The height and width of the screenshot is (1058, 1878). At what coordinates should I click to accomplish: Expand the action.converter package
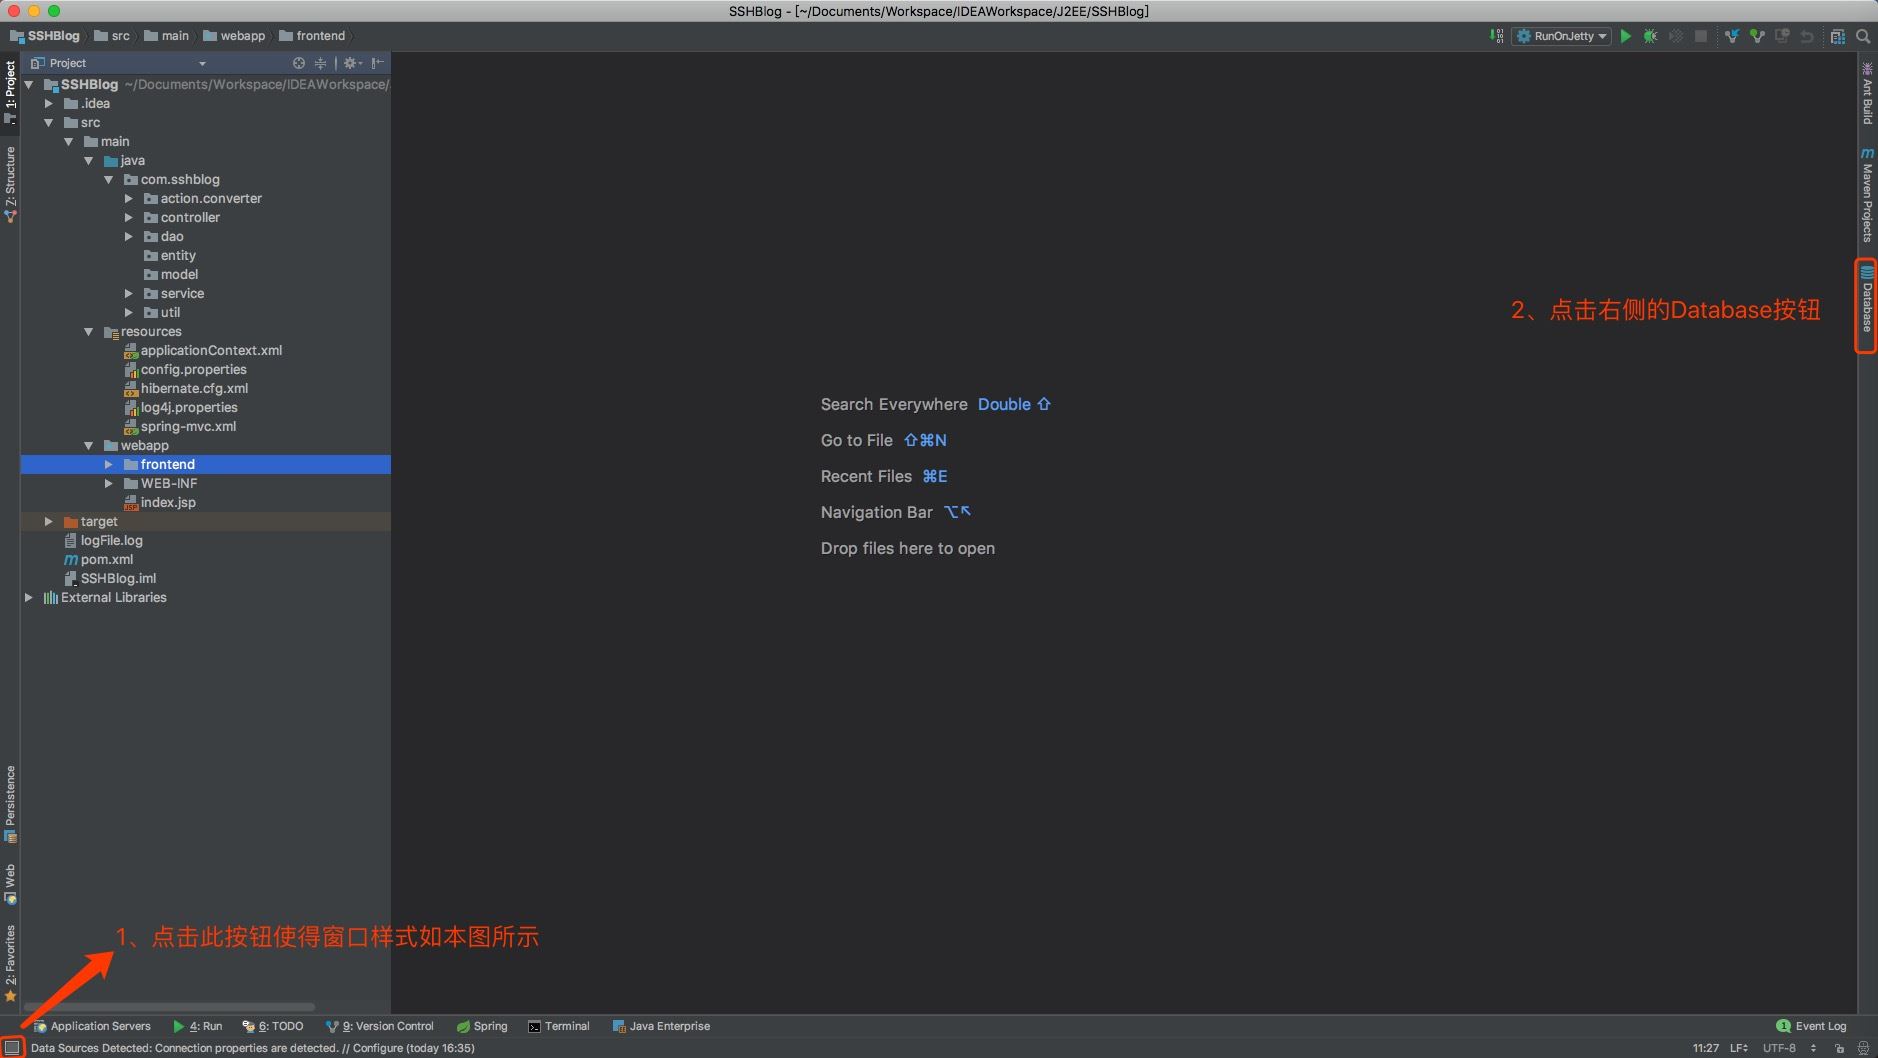tap(128, 199)
